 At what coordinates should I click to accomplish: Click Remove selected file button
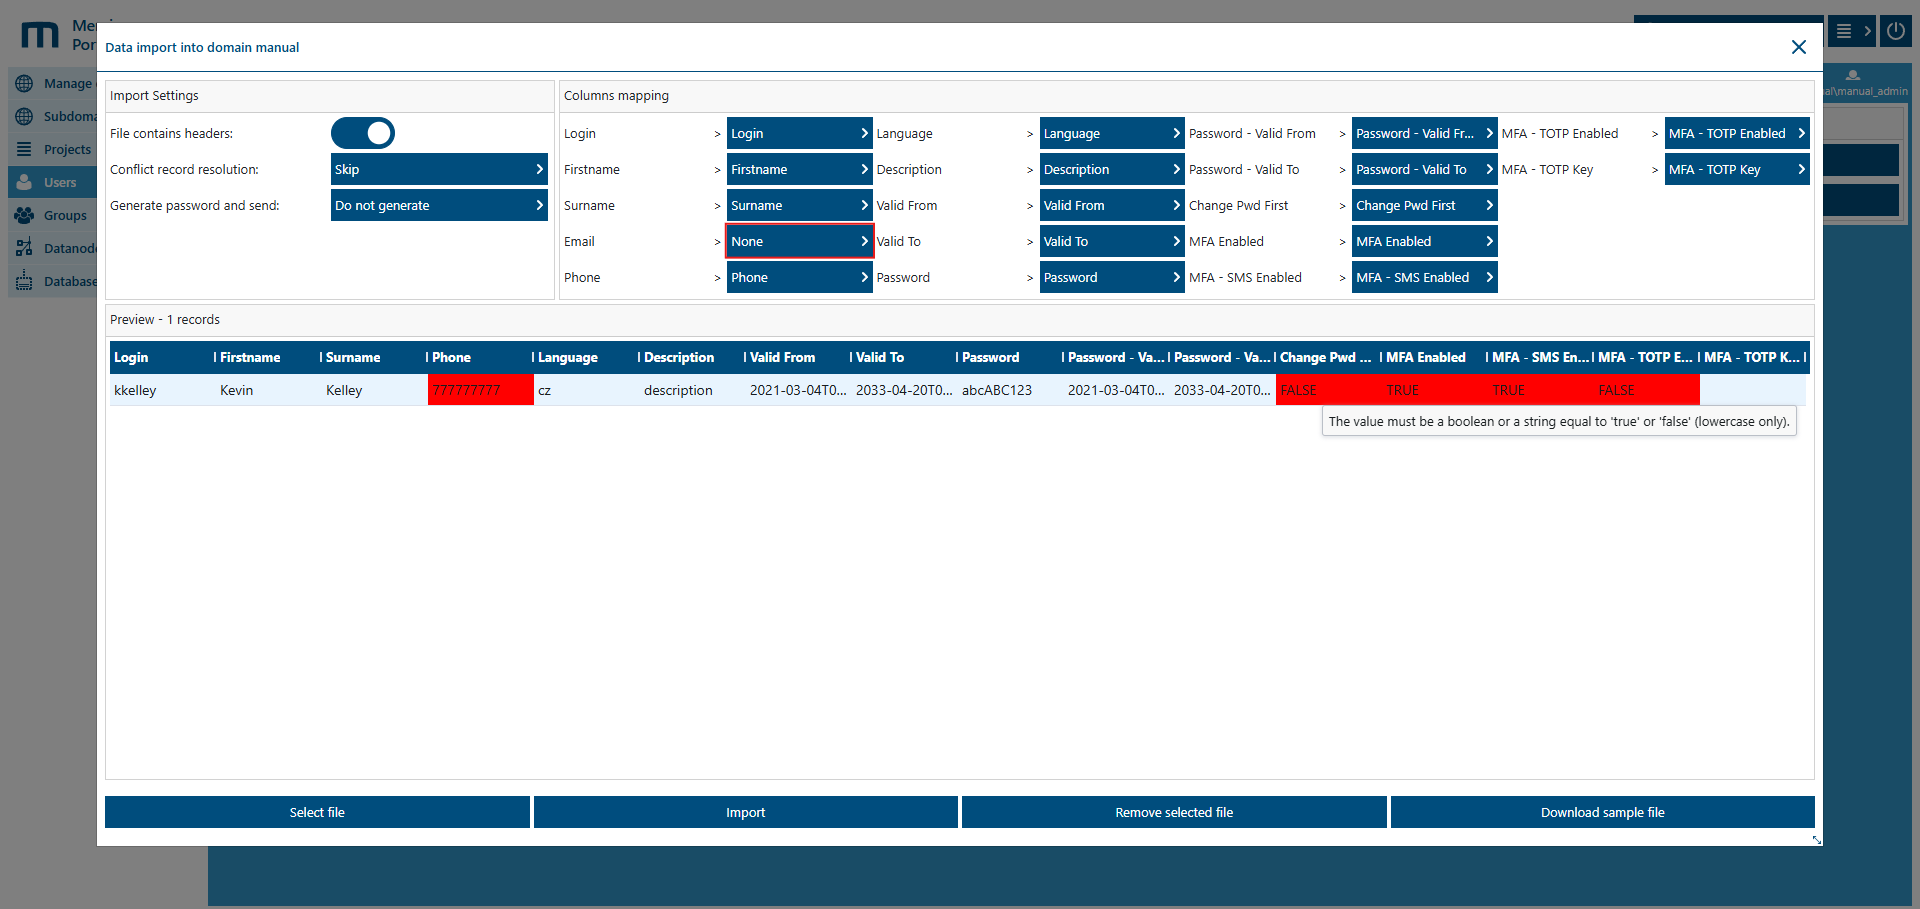[x=1174, y=812]
